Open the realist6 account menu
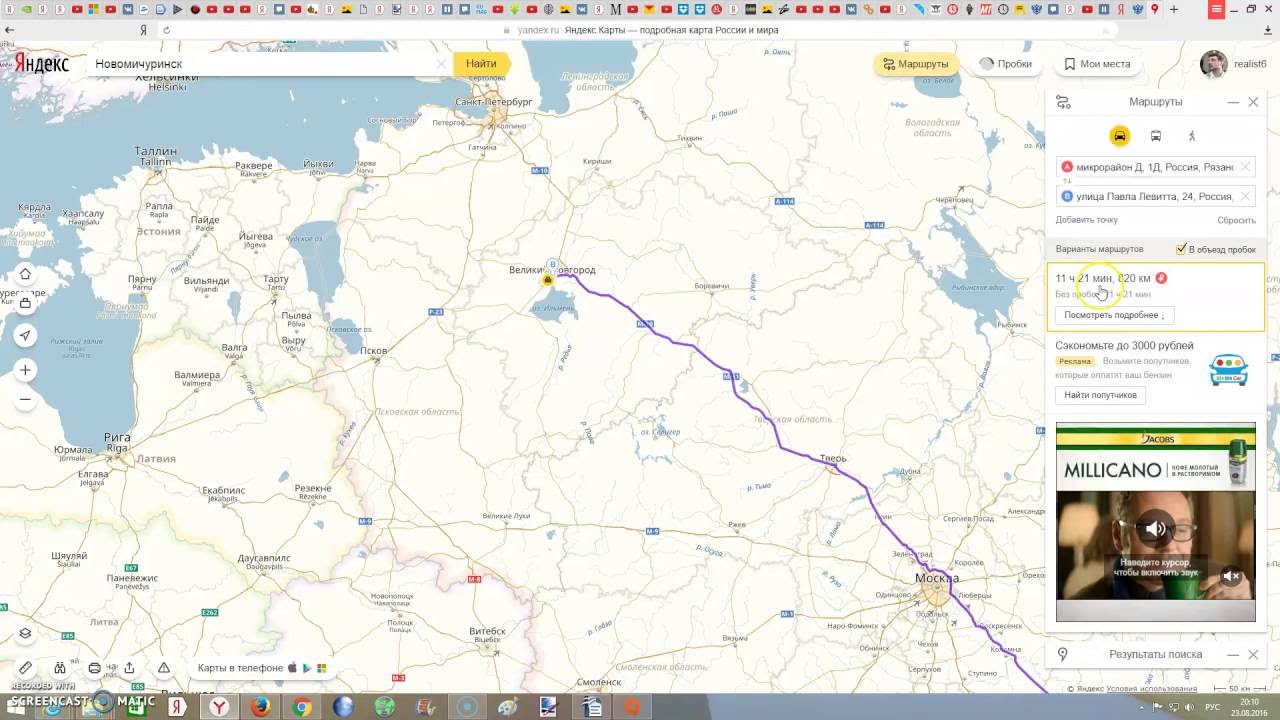Viewport: 1280px width, 720px height. (1234, 64)
